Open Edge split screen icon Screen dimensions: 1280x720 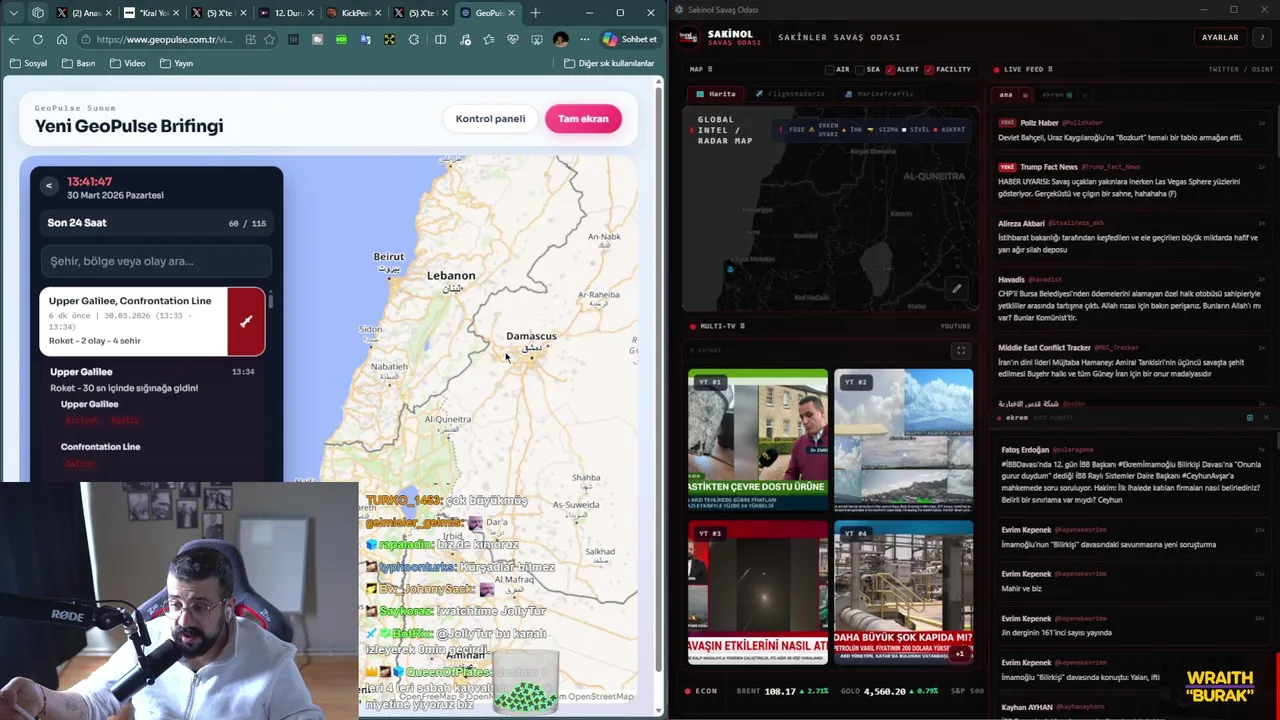click(x=440, y=39)
